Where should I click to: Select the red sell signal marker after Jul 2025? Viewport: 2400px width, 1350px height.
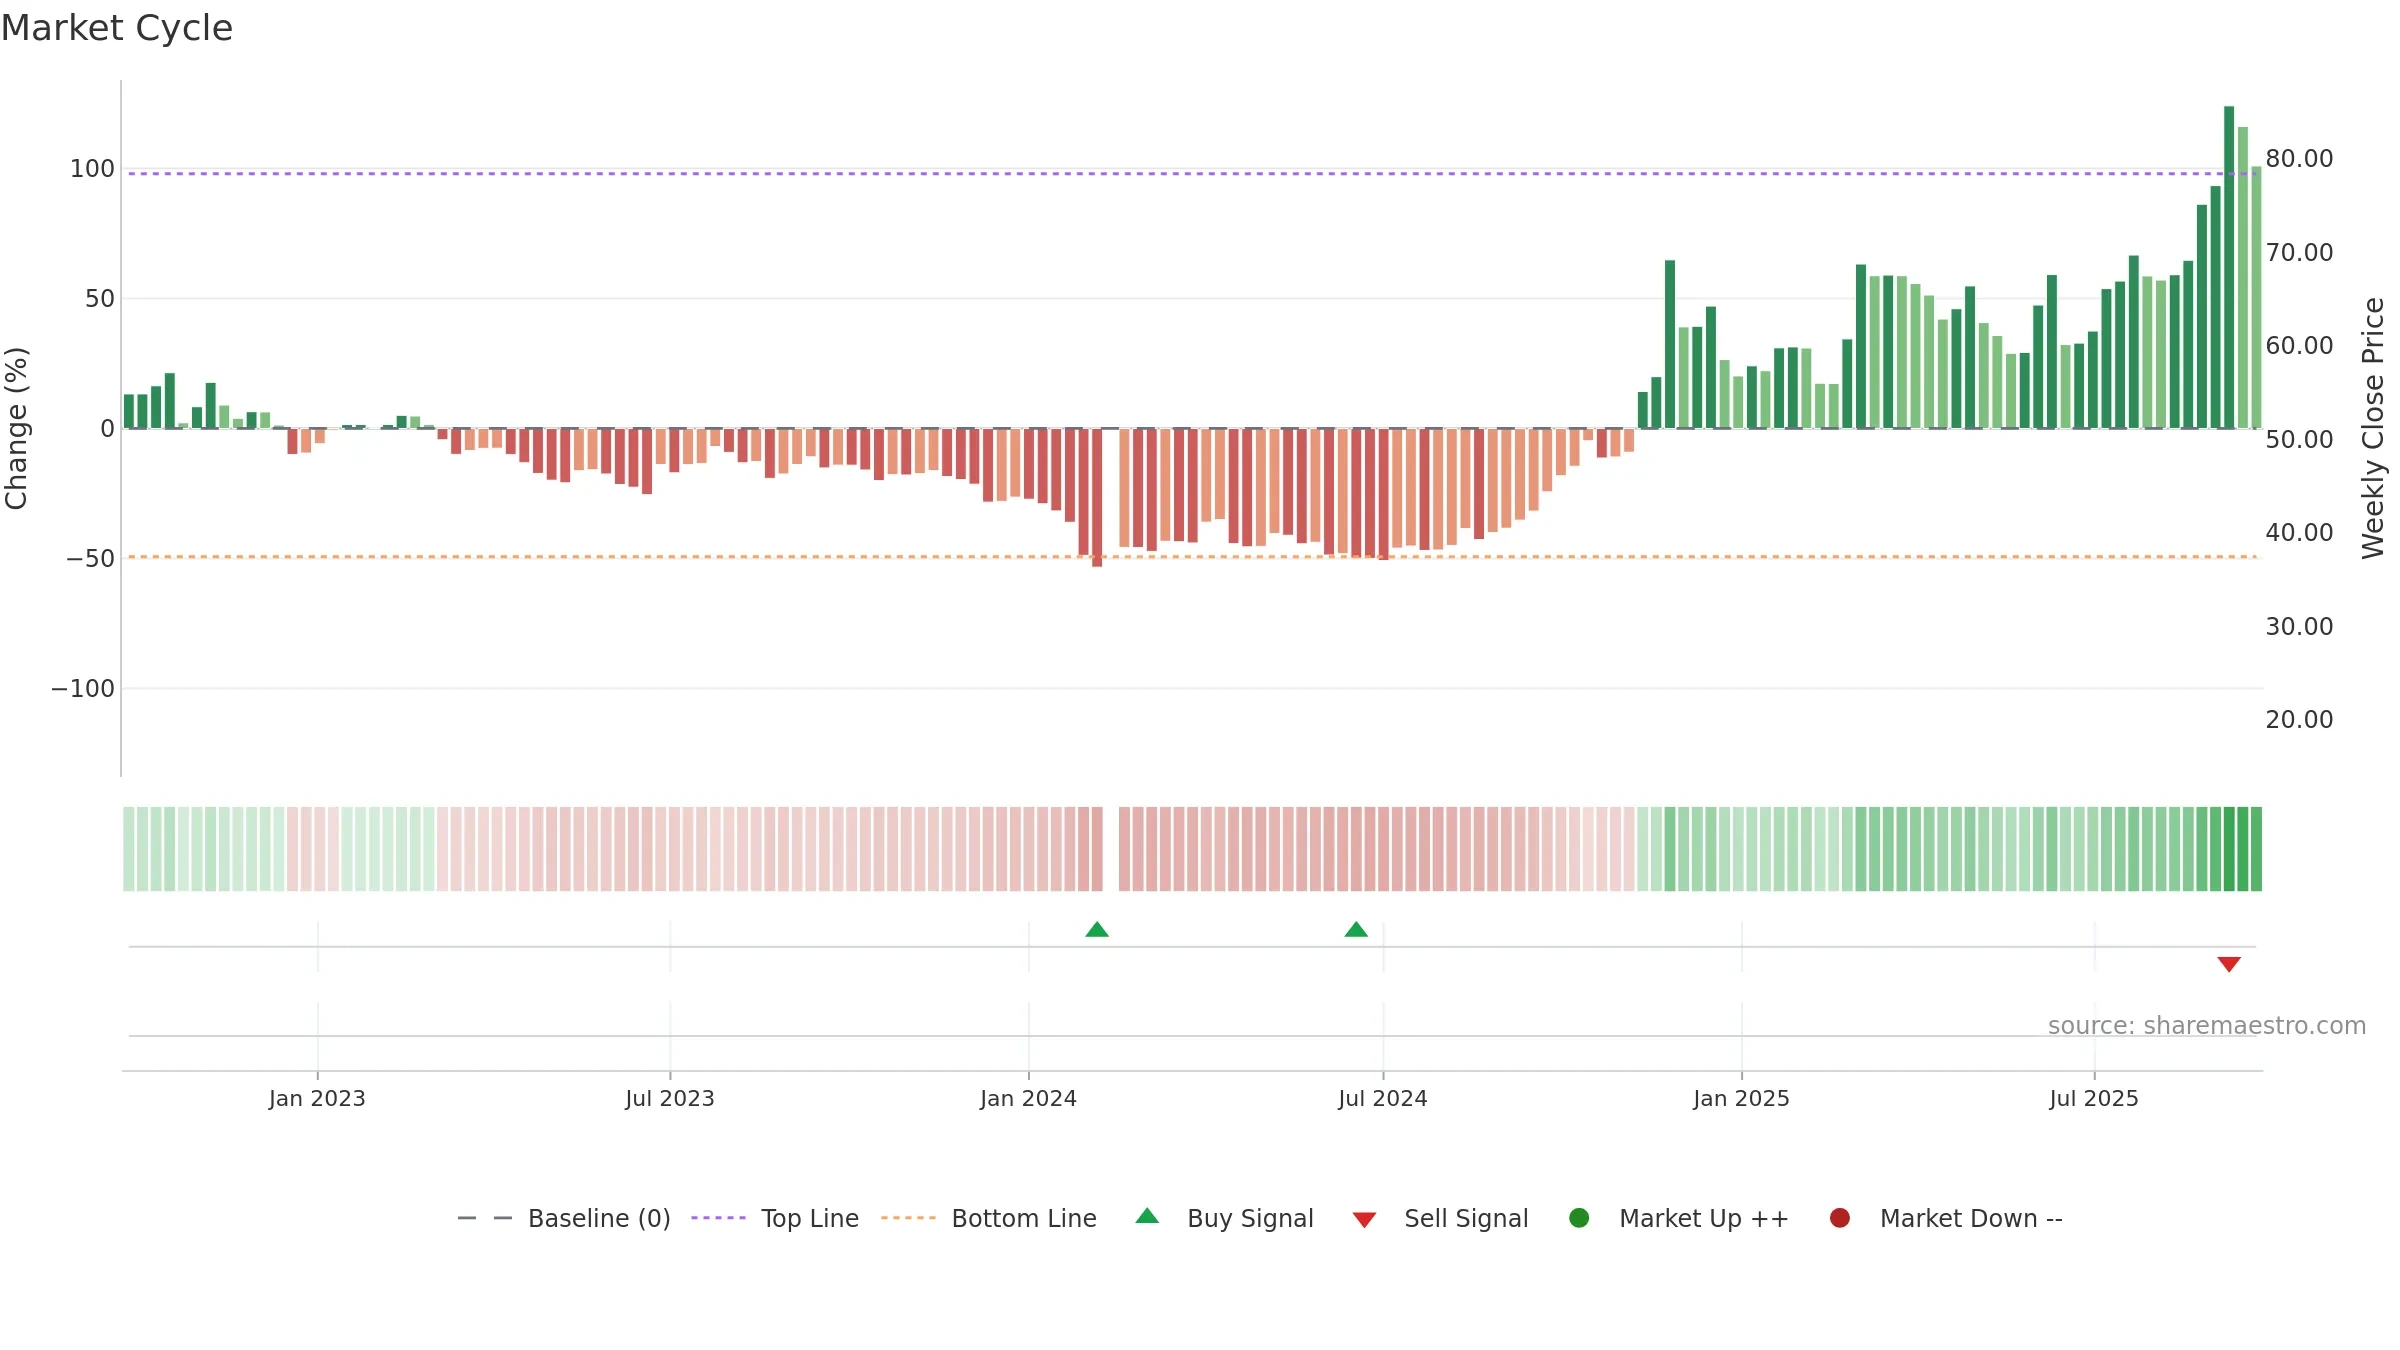2229,964
